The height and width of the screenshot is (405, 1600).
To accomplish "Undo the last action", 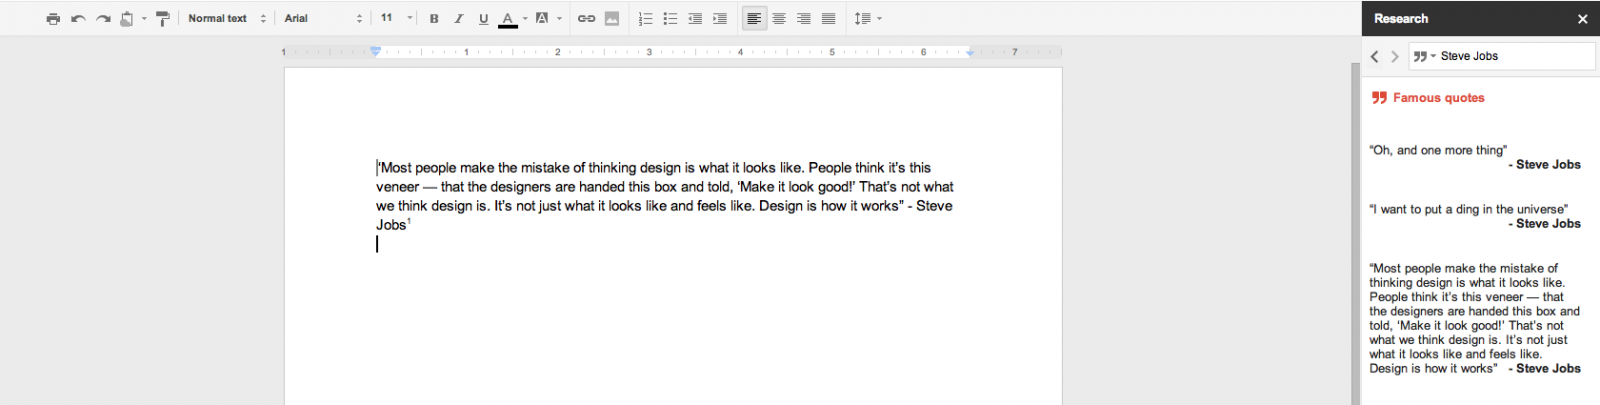I will point(78,19).
